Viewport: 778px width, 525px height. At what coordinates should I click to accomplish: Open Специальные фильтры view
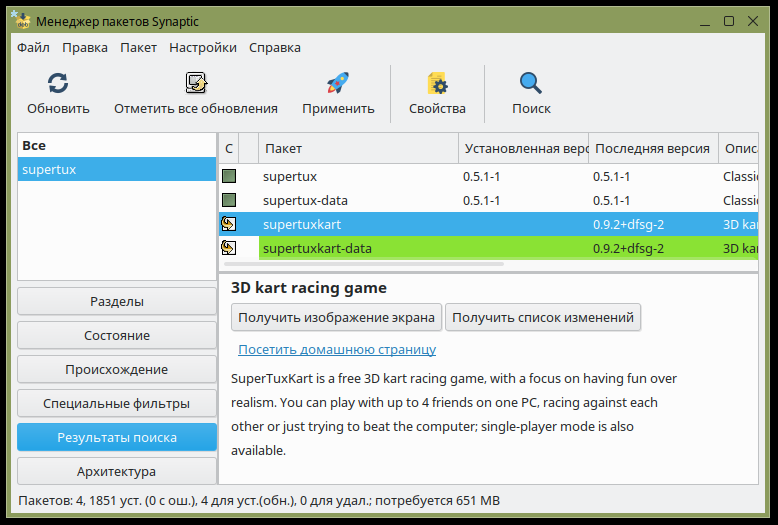pyautogui.click(x=117, y=403)
